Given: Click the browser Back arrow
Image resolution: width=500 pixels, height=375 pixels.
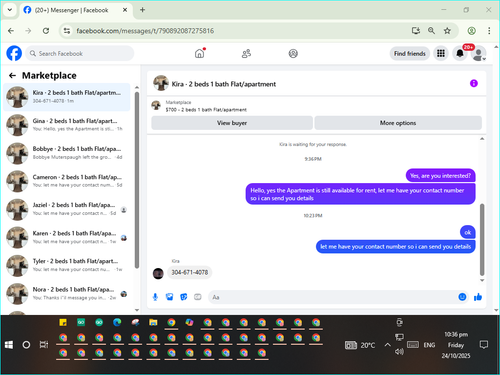Looking at the screenshot, I should pyautogui.click(x=11, y=31).
